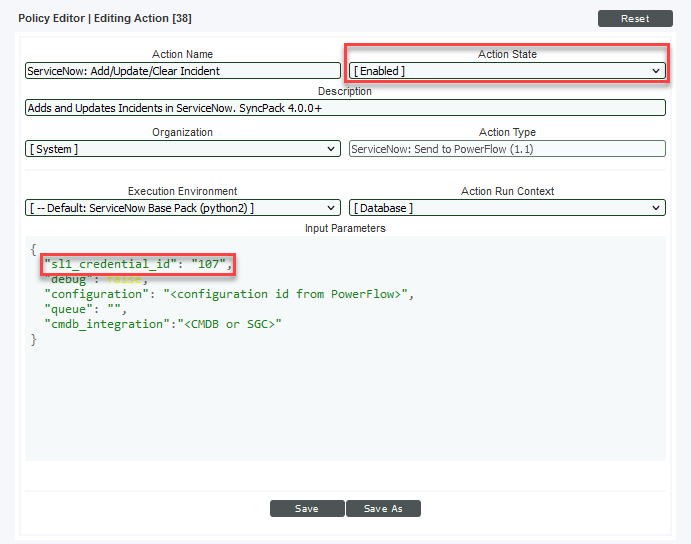Screen dimensions: 691x544
Task: Select the Action Type field
Action: pyautogui.click(x=506, y=149)
